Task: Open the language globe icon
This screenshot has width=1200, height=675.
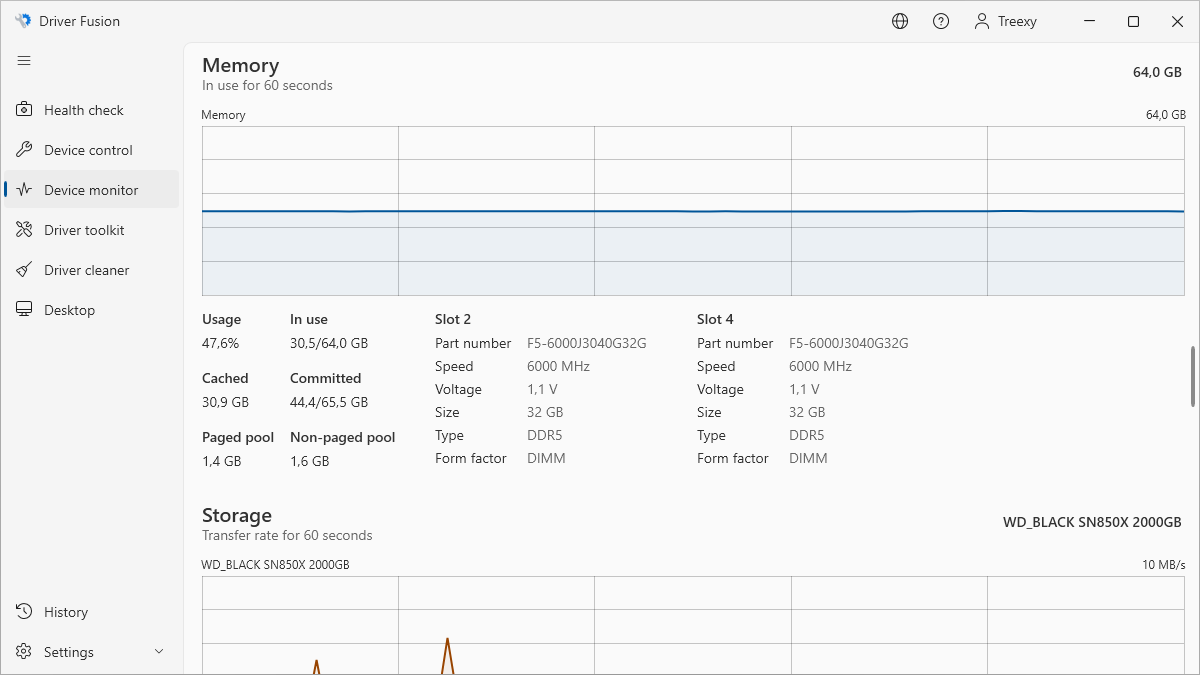Action: tap(900, 21)
